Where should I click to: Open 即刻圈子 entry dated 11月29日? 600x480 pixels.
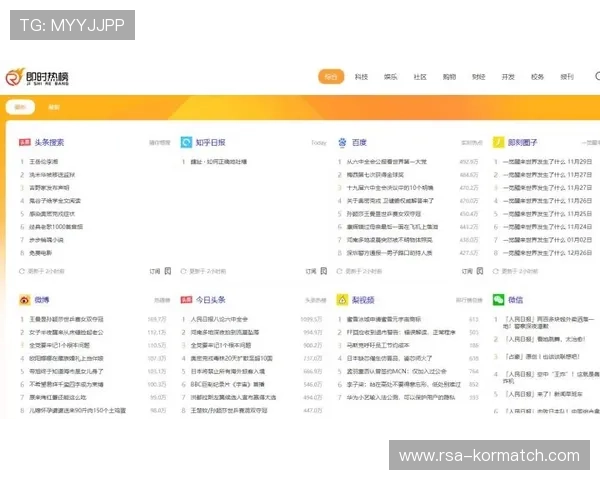pyautogui.click(x=548, y=162)
